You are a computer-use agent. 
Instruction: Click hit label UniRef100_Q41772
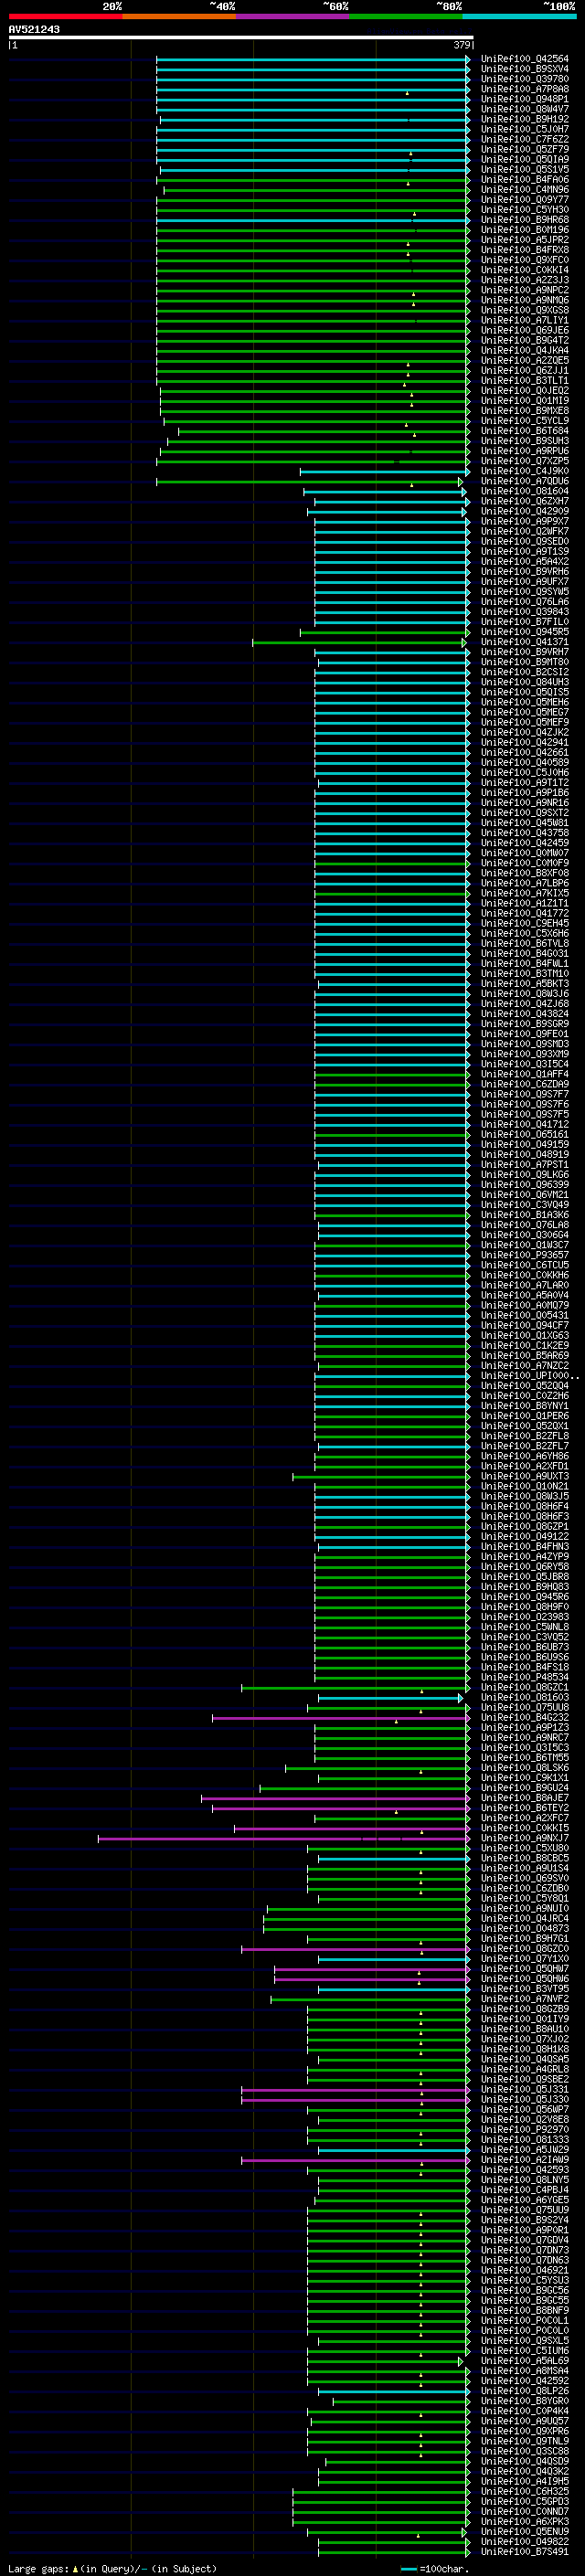tap(525, 913)
